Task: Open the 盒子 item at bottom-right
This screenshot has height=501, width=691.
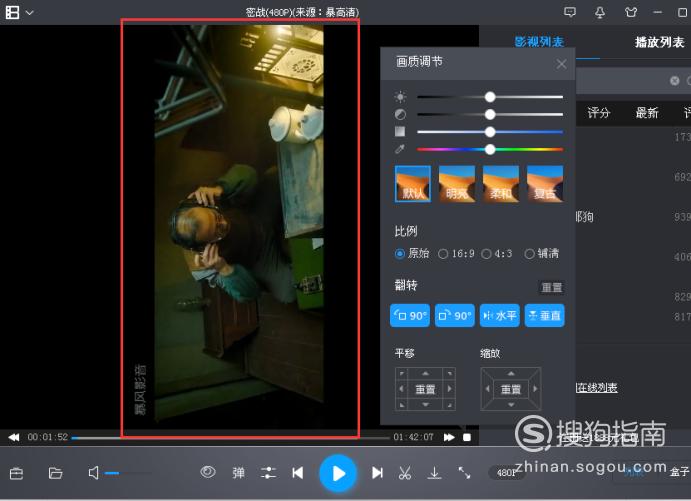Action: 679,472
